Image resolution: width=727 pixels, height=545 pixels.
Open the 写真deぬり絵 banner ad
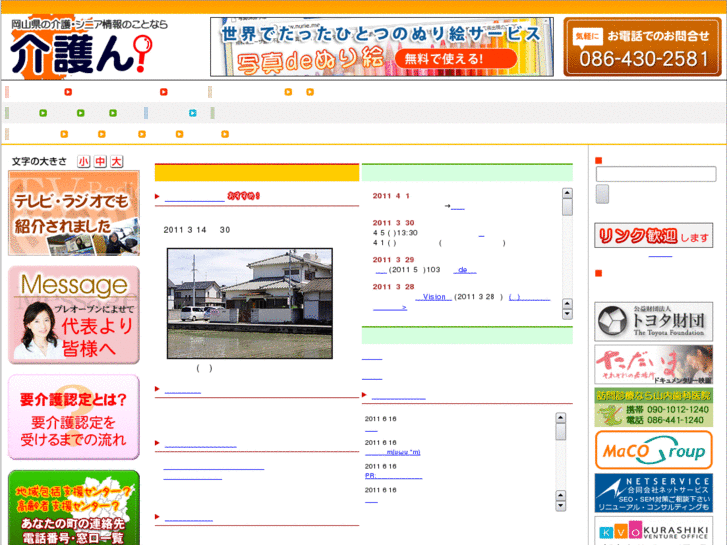click(x=382, y=47)
